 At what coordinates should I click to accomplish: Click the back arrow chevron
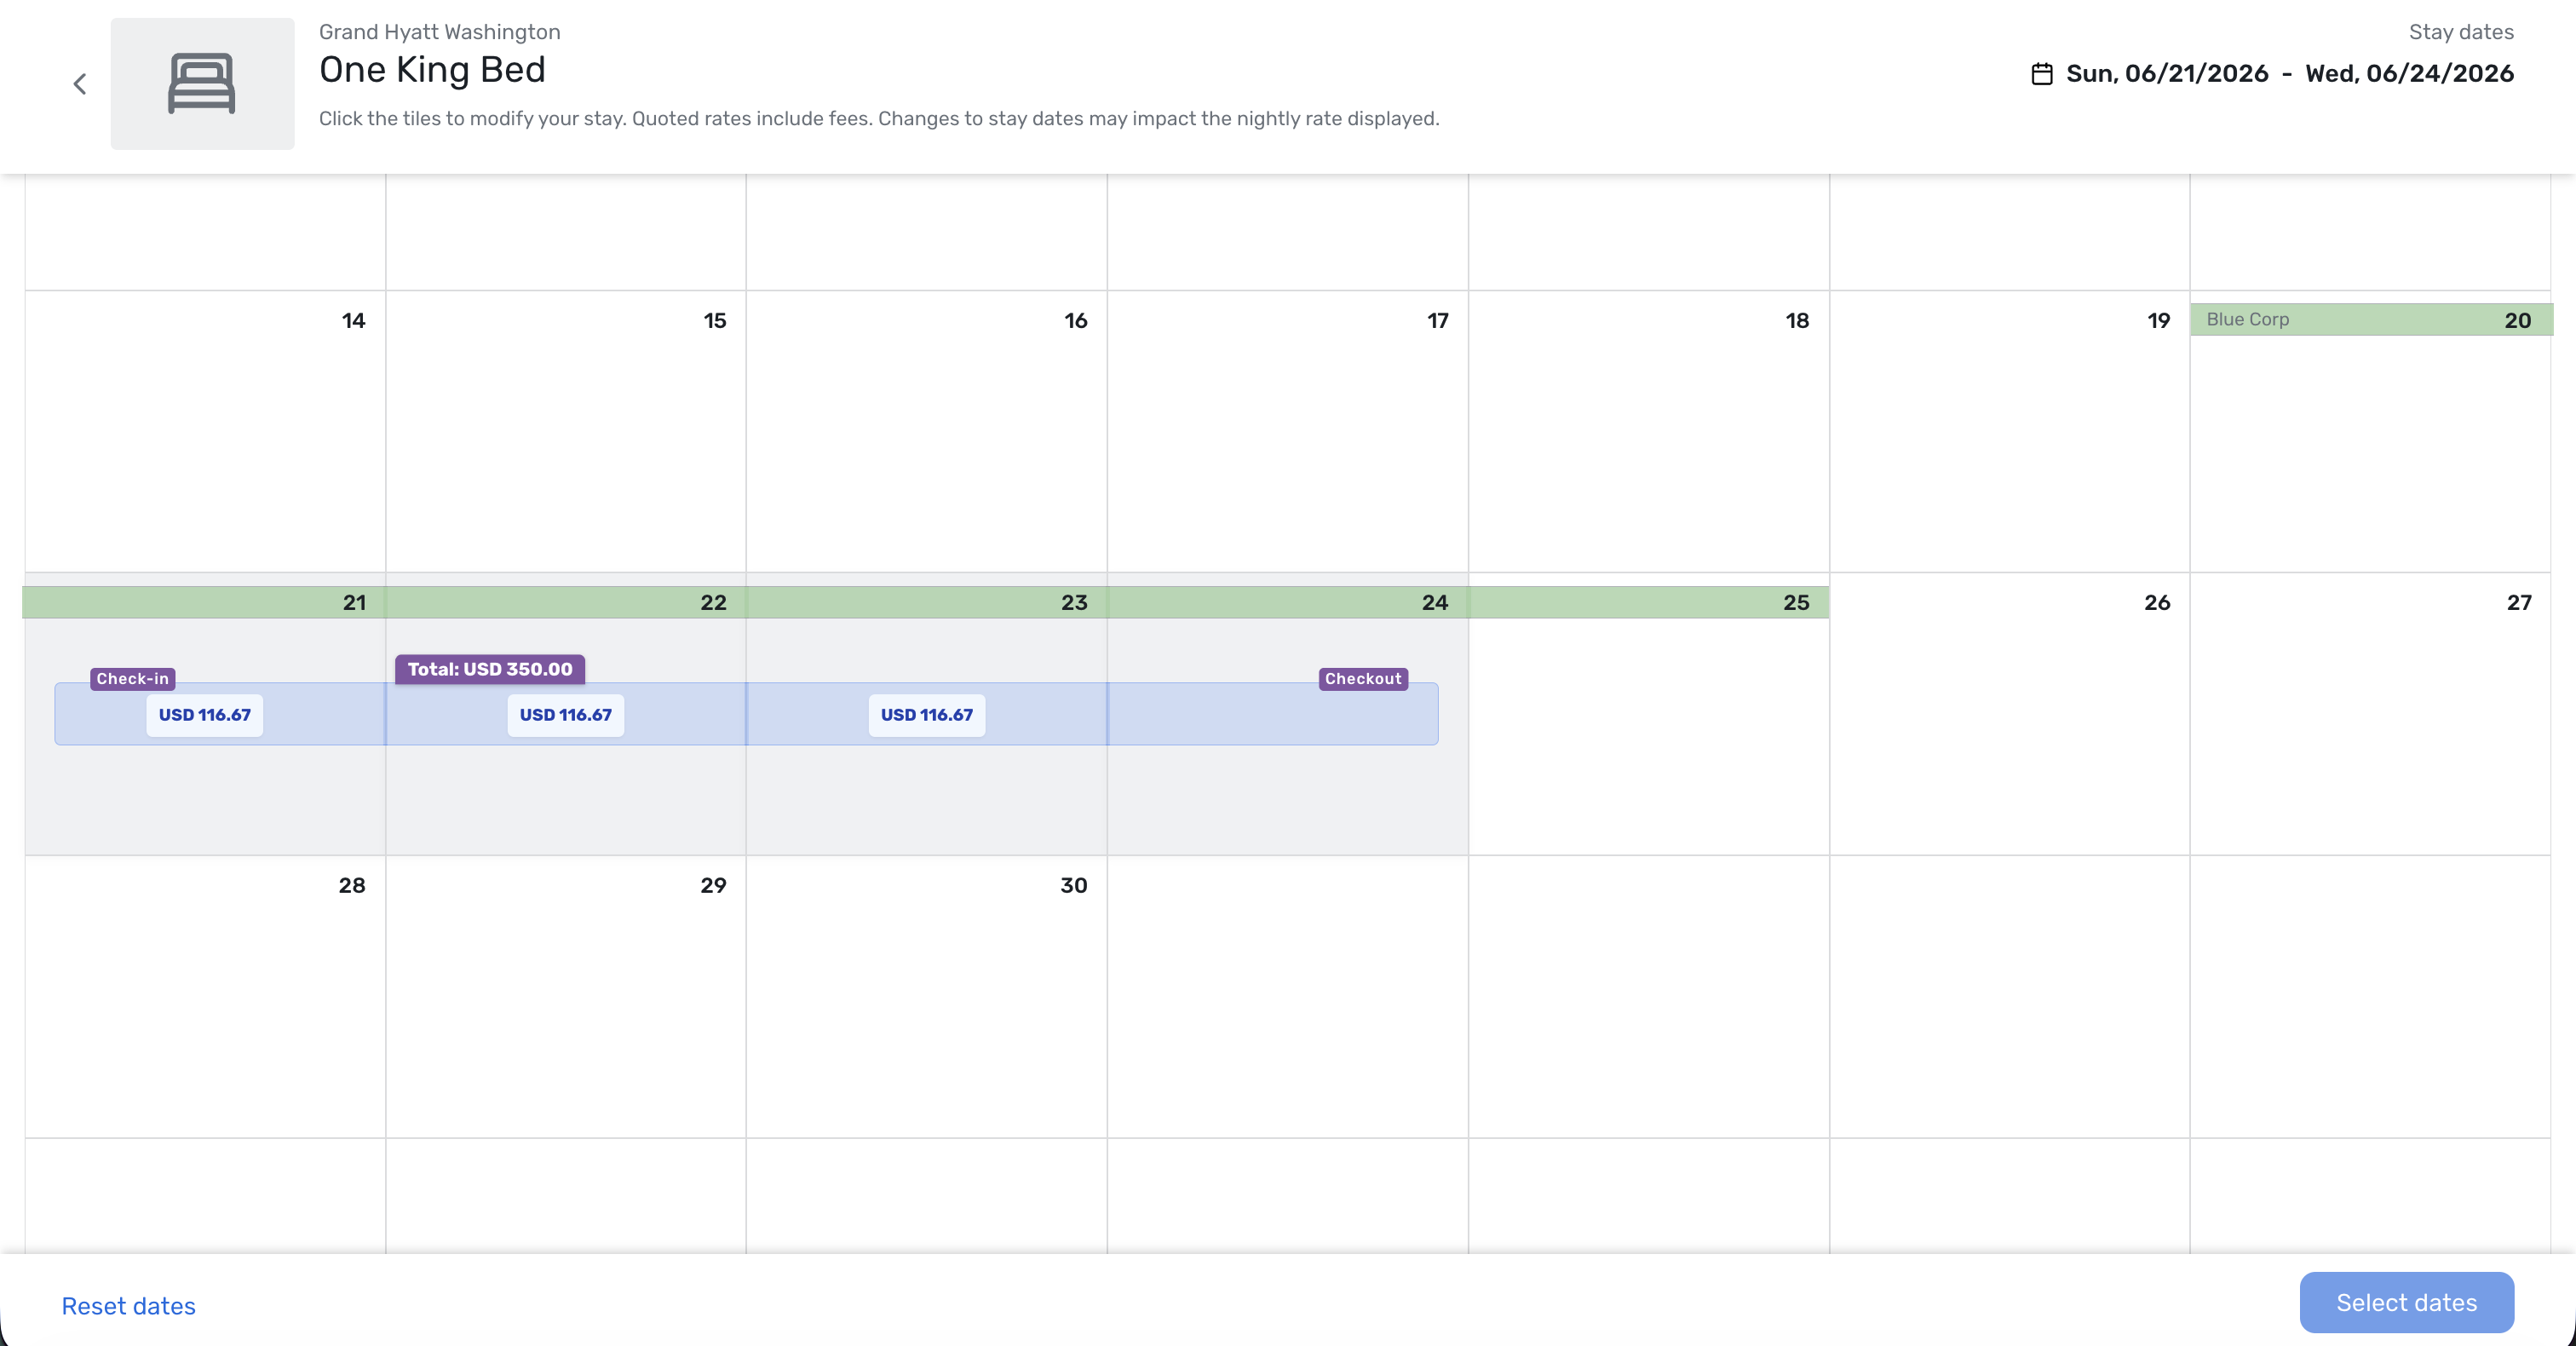pyautogui.click(x=80, y=84)
